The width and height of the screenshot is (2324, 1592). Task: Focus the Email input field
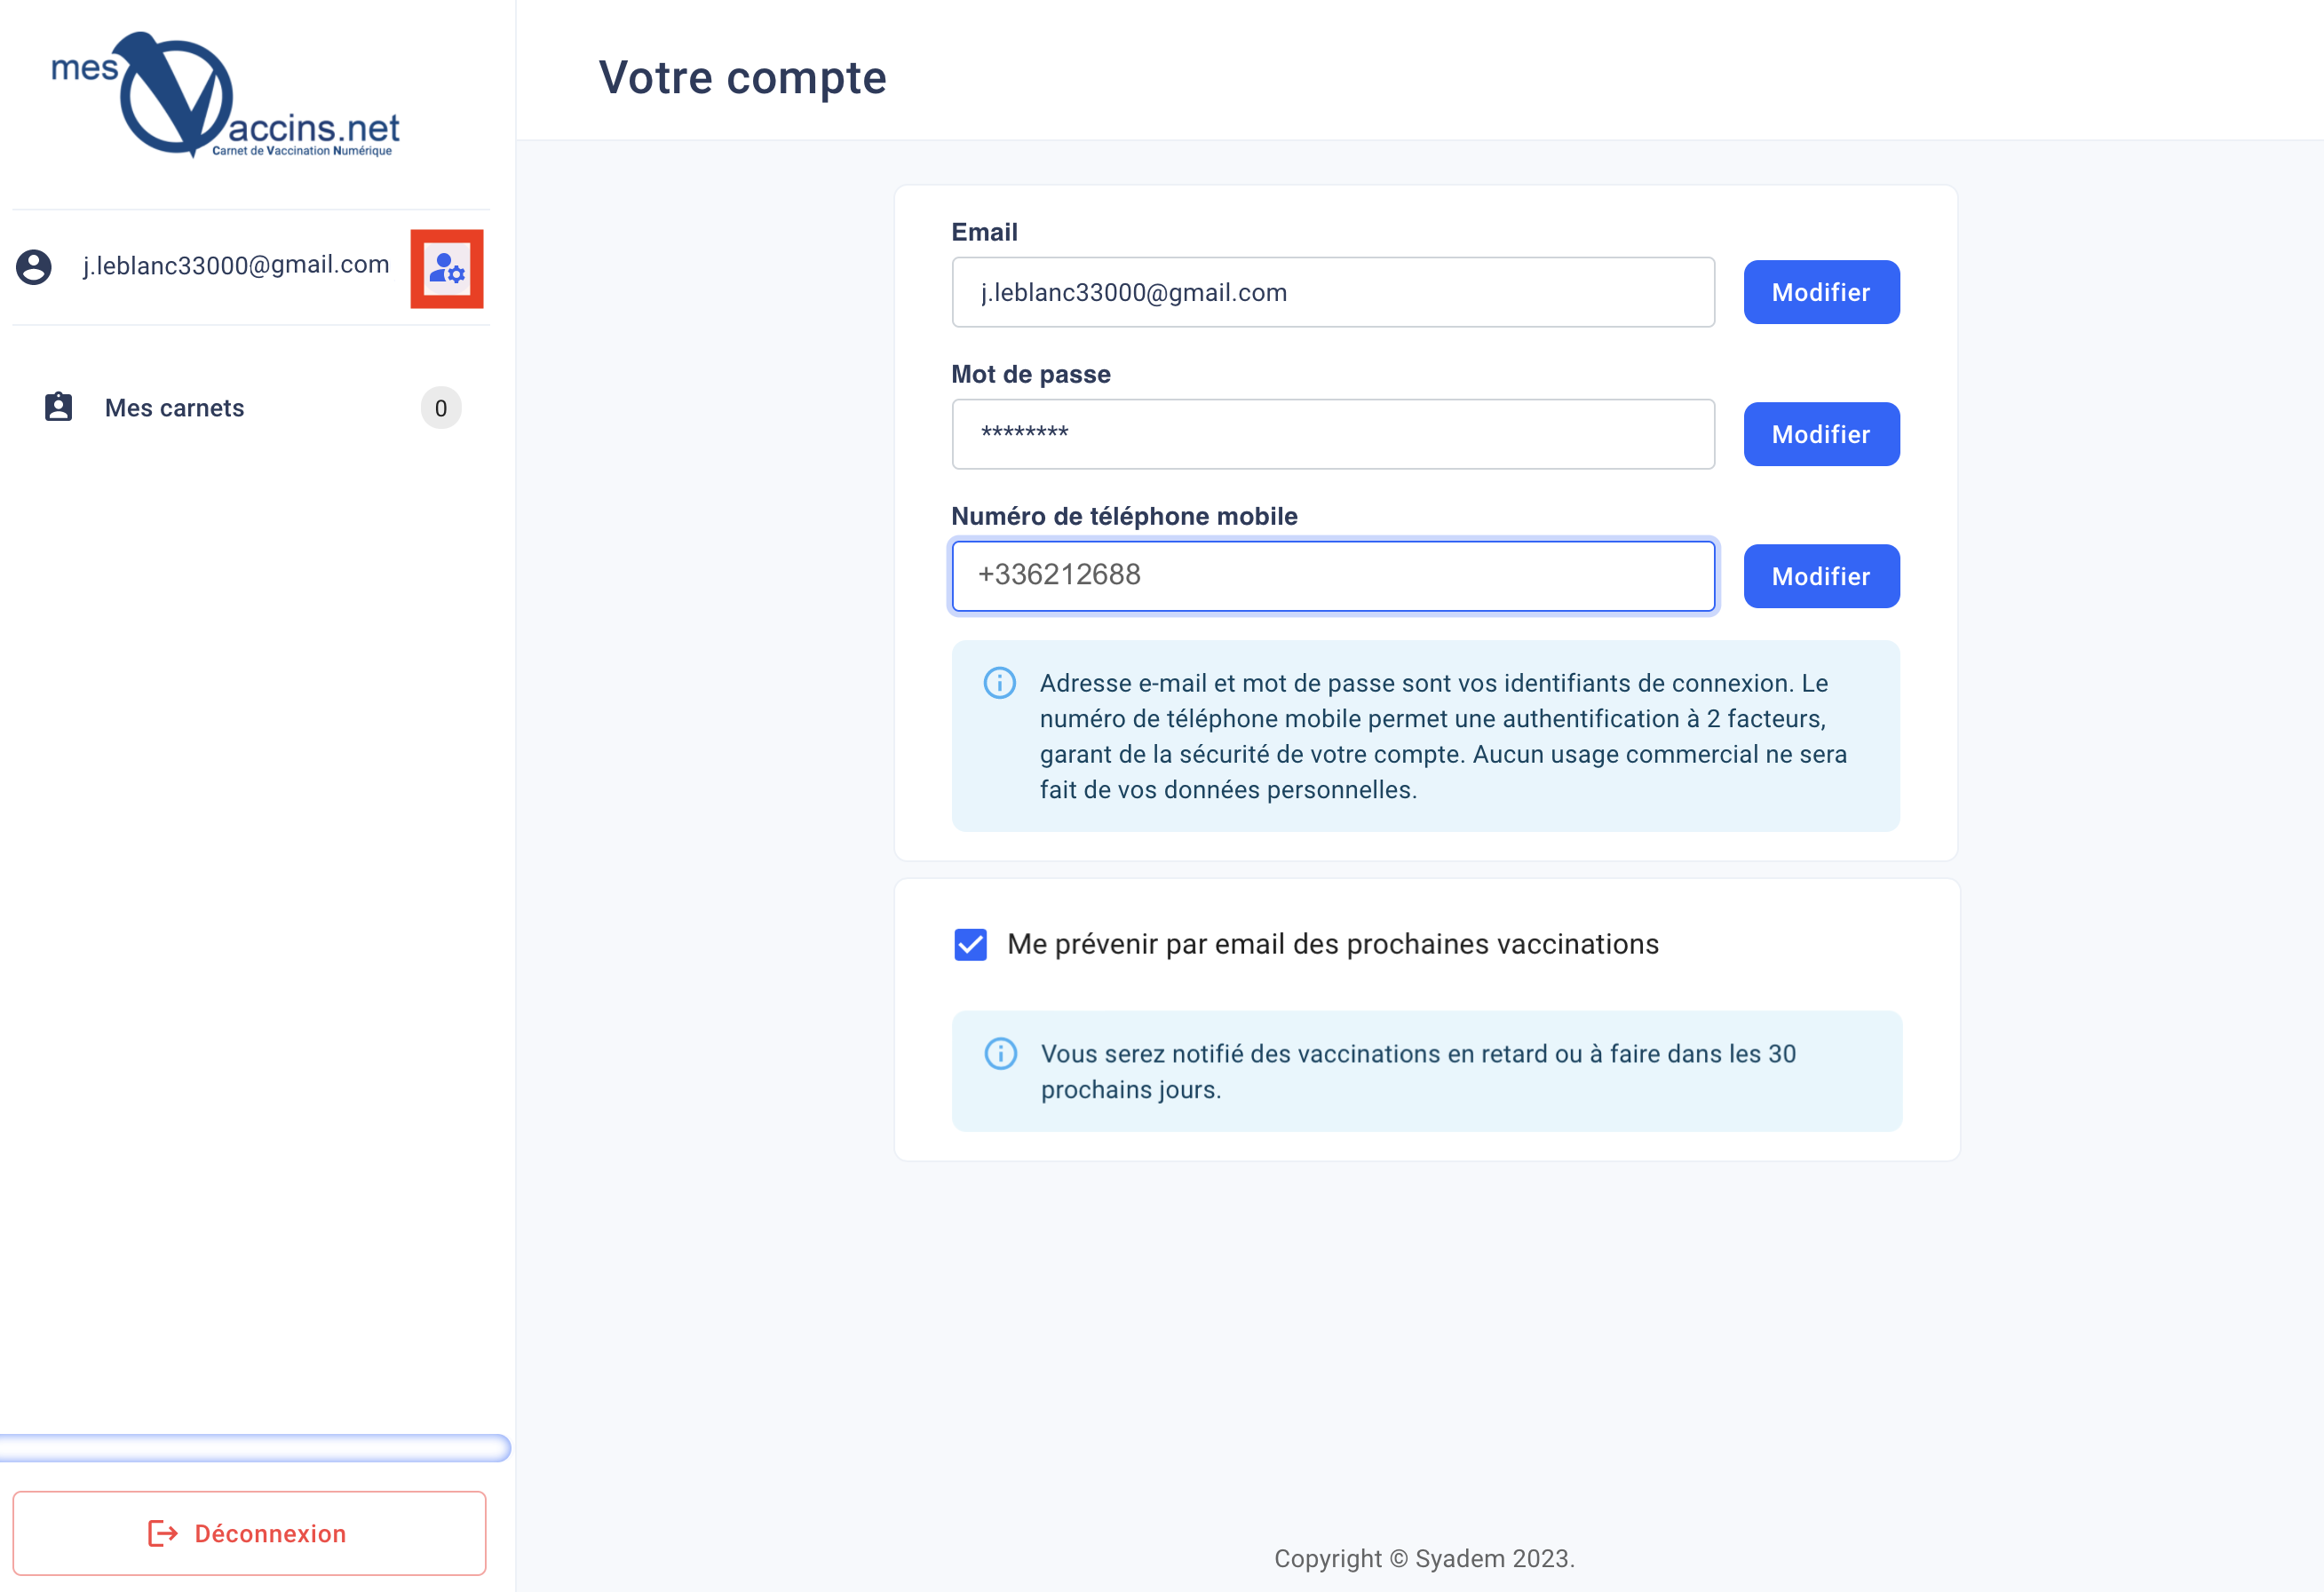coord(1333,292)
